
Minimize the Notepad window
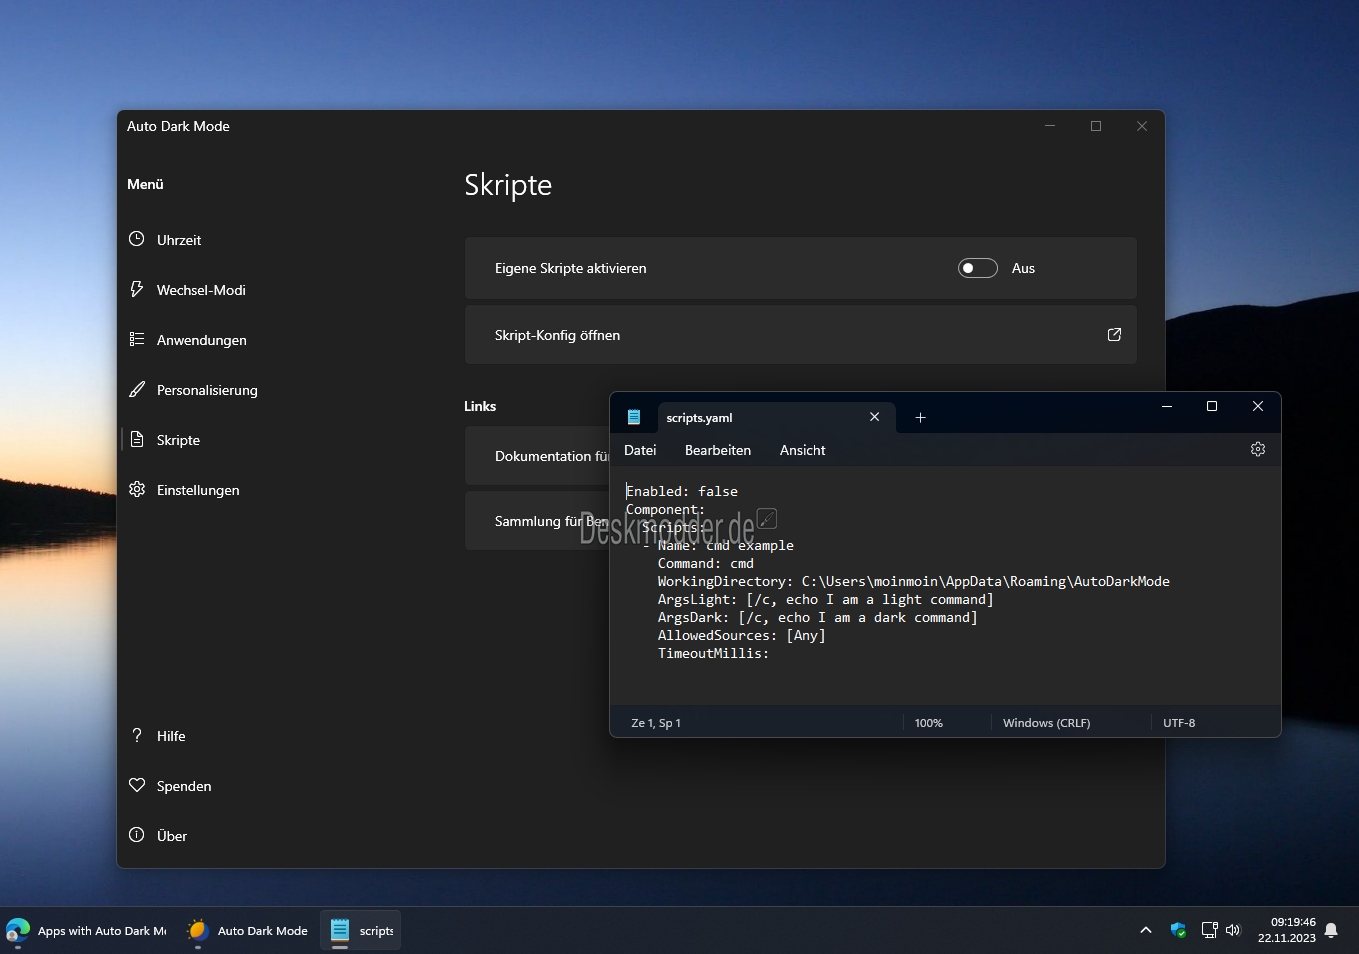pyautogui.click(x=1167, y=406)
